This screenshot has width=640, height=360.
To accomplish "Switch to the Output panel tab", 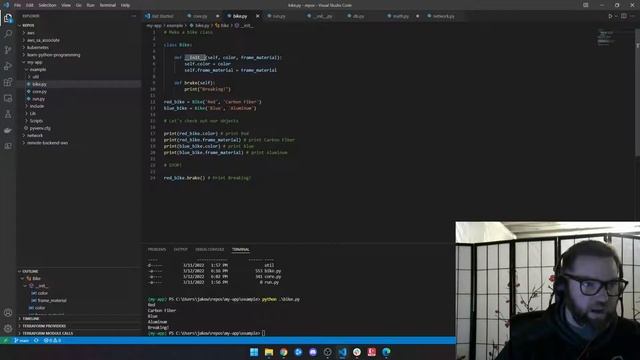I will (x=180, y=249).
